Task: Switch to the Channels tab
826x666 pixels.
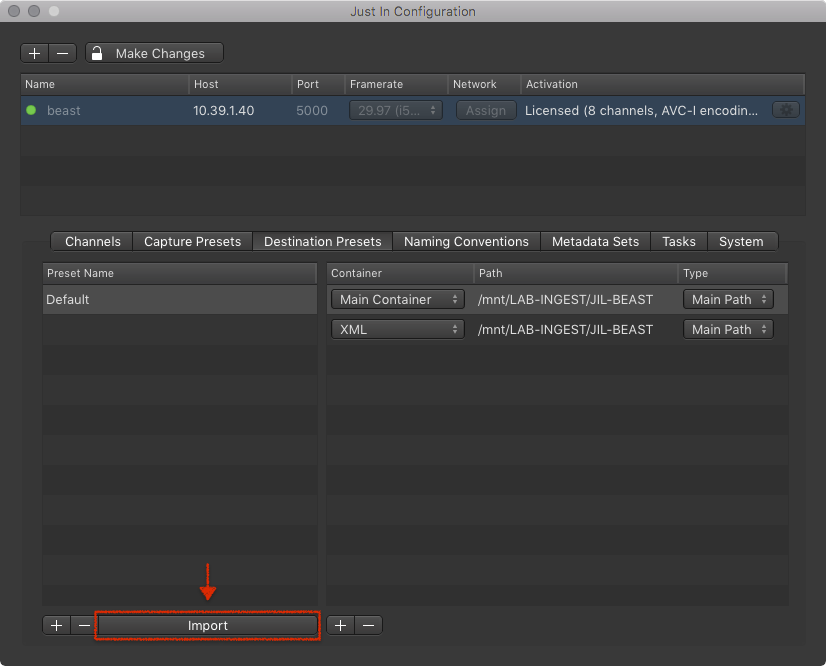Action: click(92, 241)
